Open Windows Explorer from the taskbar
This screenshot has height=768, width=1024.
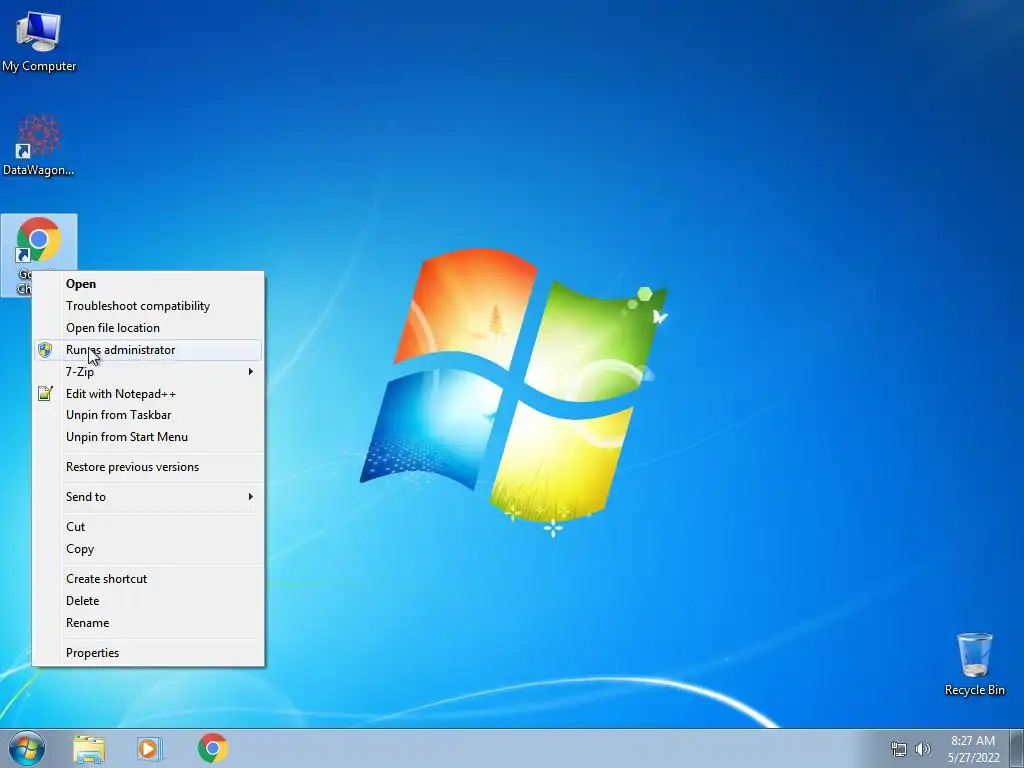[x=89, y=748]
